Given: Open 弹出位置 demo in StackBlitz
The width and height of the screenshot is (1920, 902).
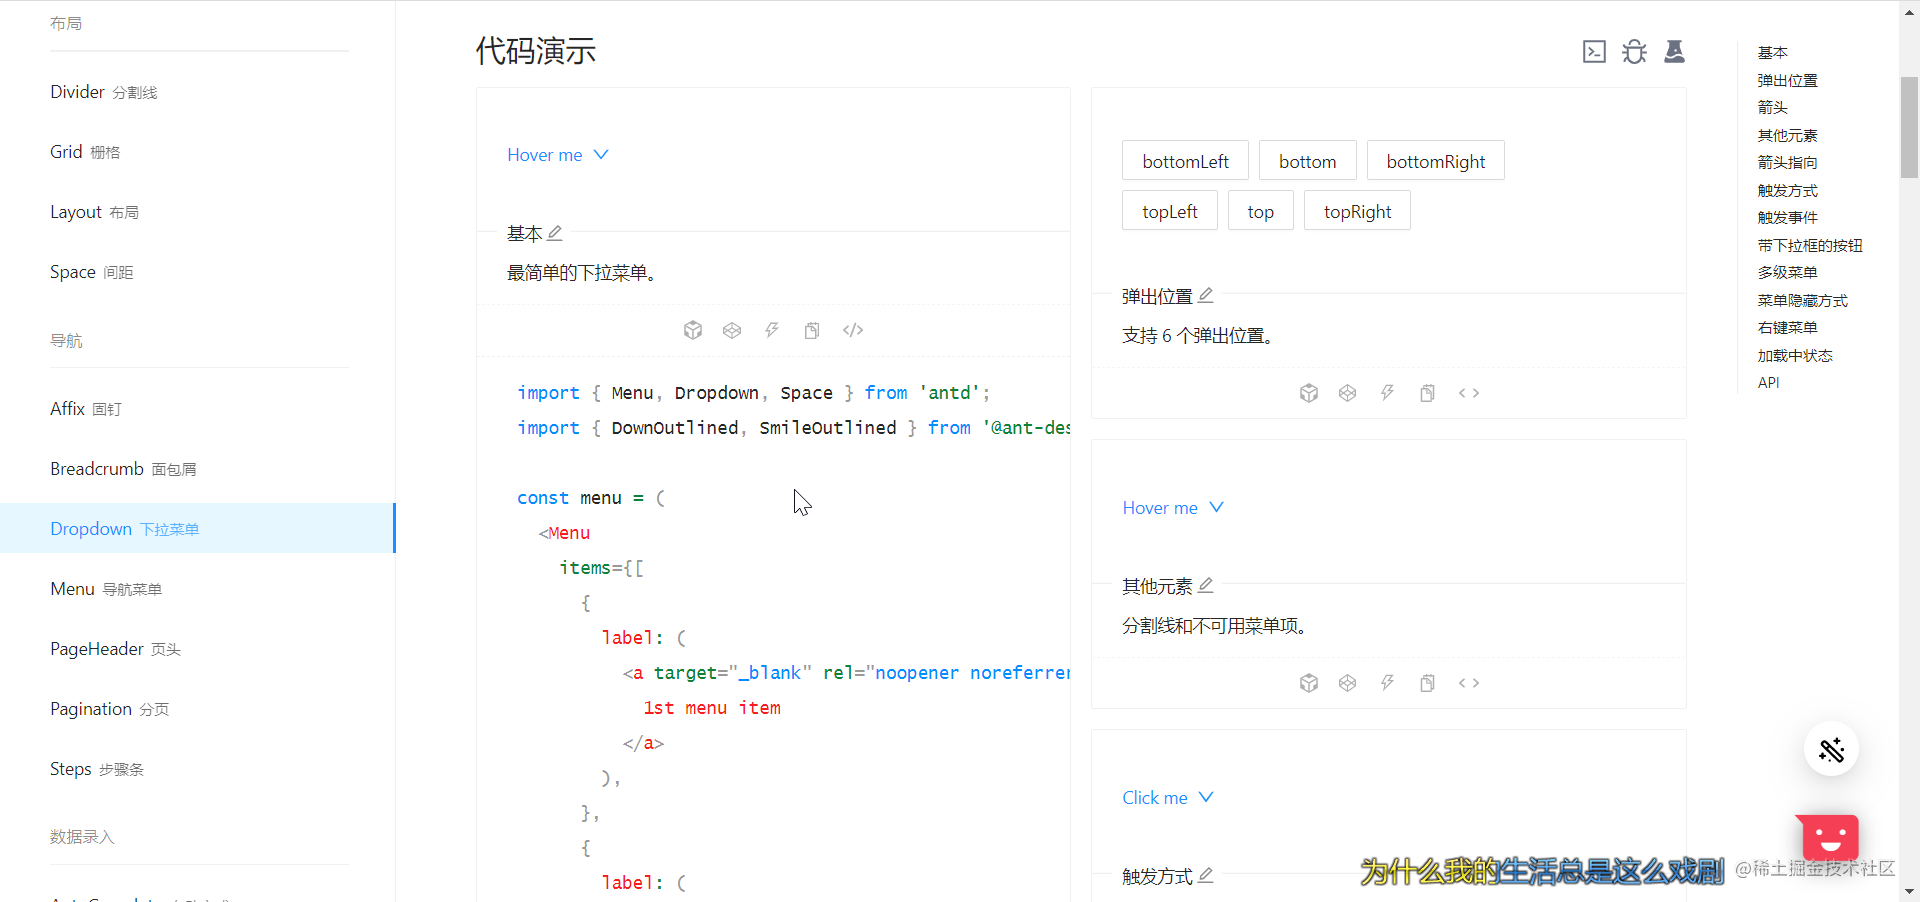Looking at the screenshot, I should [1388, 393].
